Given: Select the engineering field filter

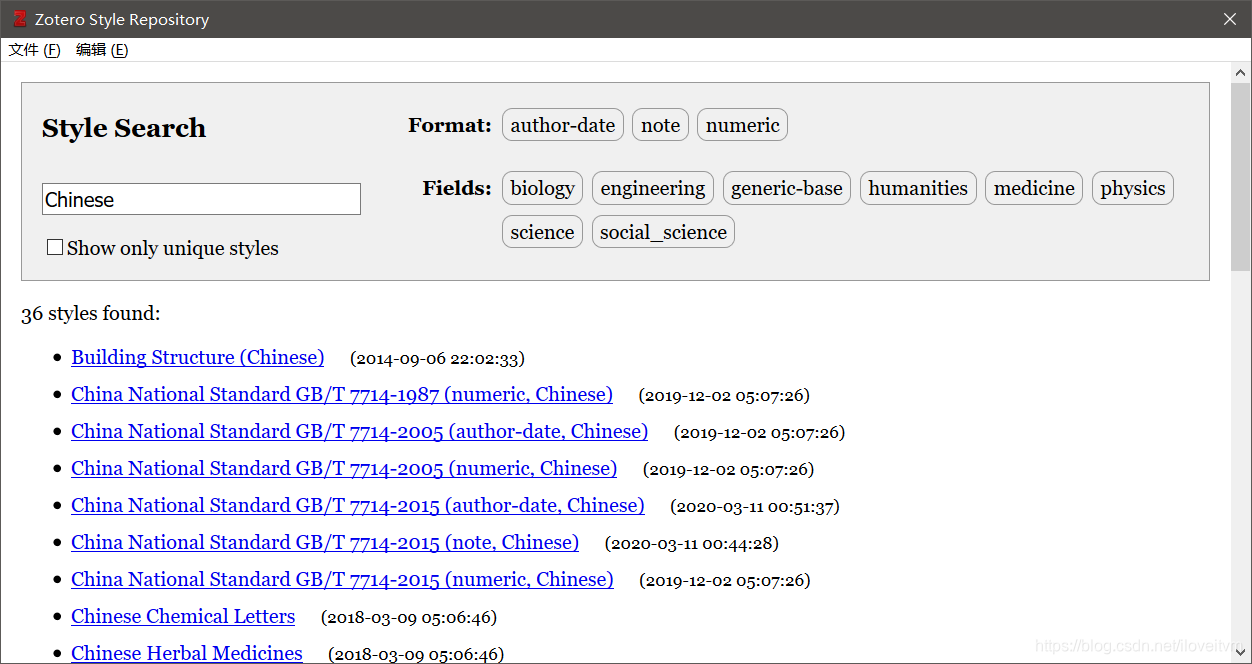Looking at the screenshot, I should pos(653,188).
